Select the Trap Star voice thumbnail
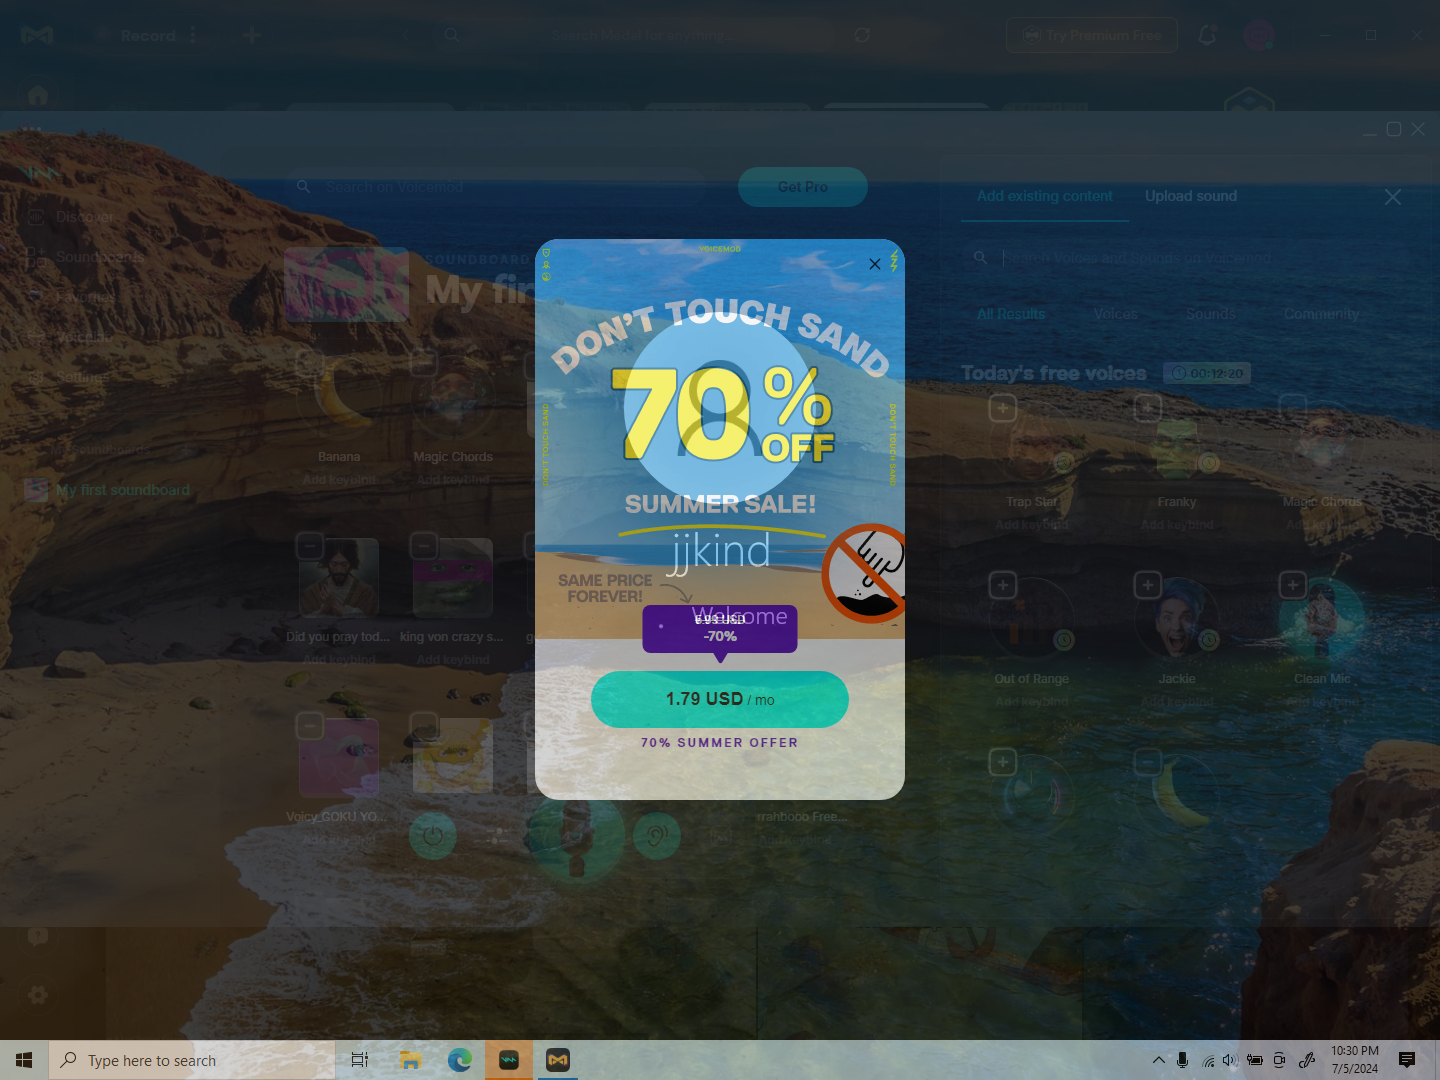This screenshot has height=1080, width=1440. coord(1032,443)
